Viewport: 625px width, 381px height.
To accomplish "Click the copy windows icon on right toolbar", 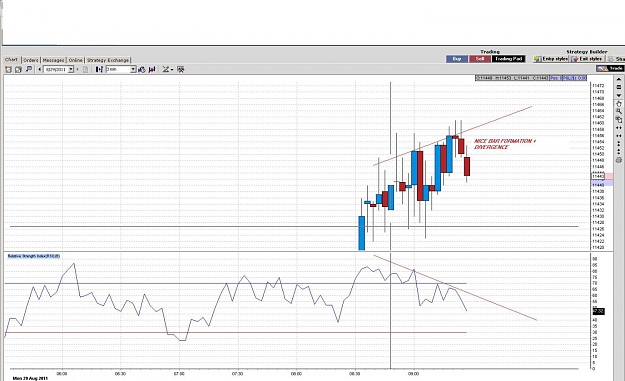I will pos(619,120).
